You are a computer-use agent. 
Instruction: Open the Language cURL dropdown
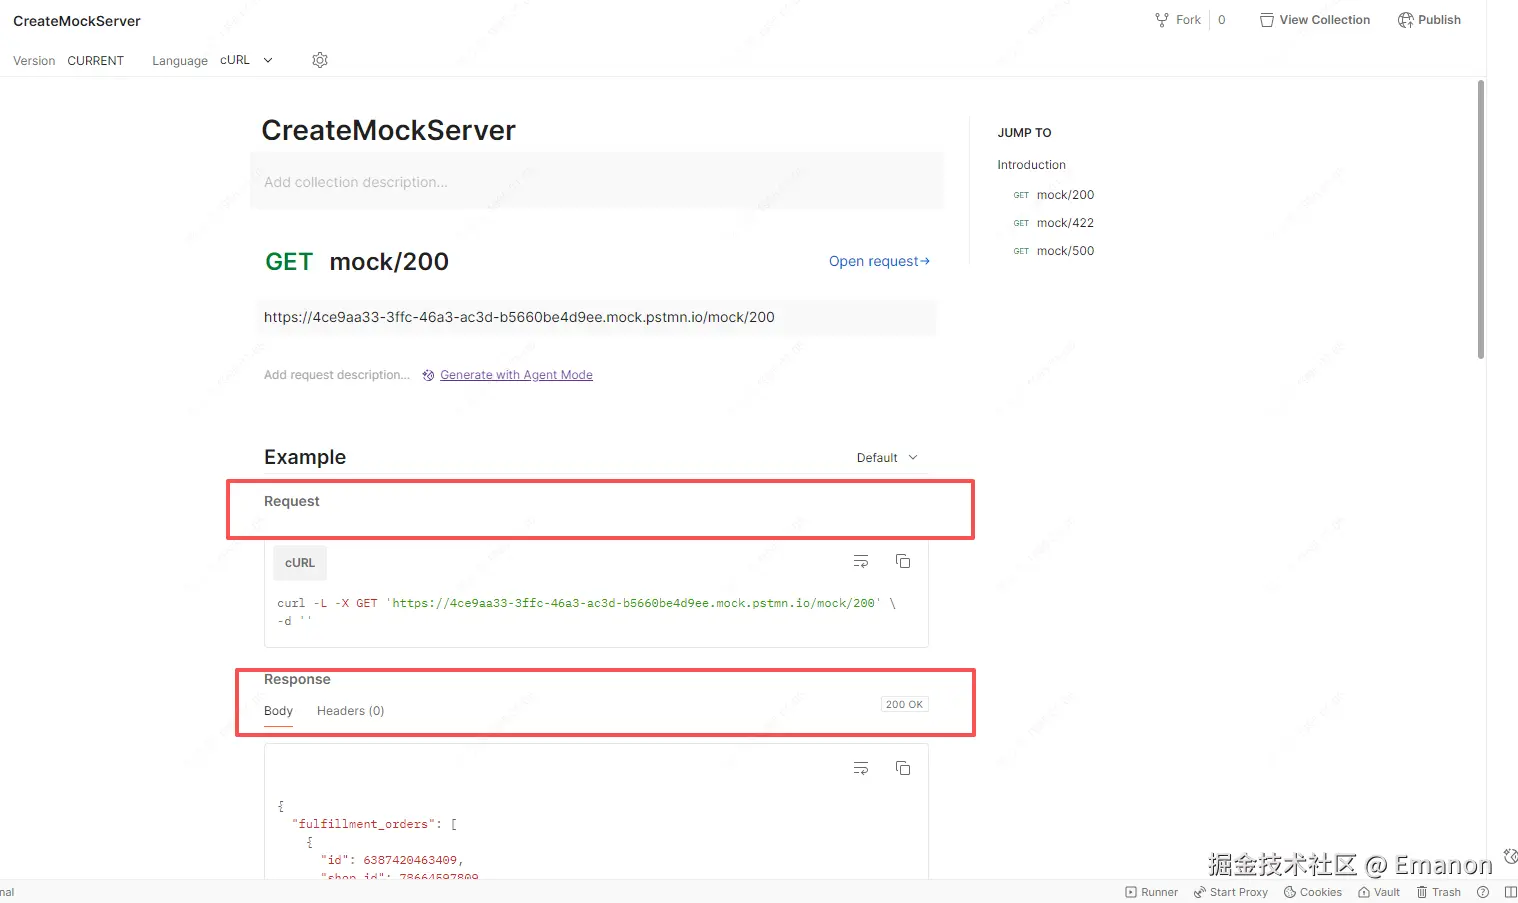coord(246,60)
